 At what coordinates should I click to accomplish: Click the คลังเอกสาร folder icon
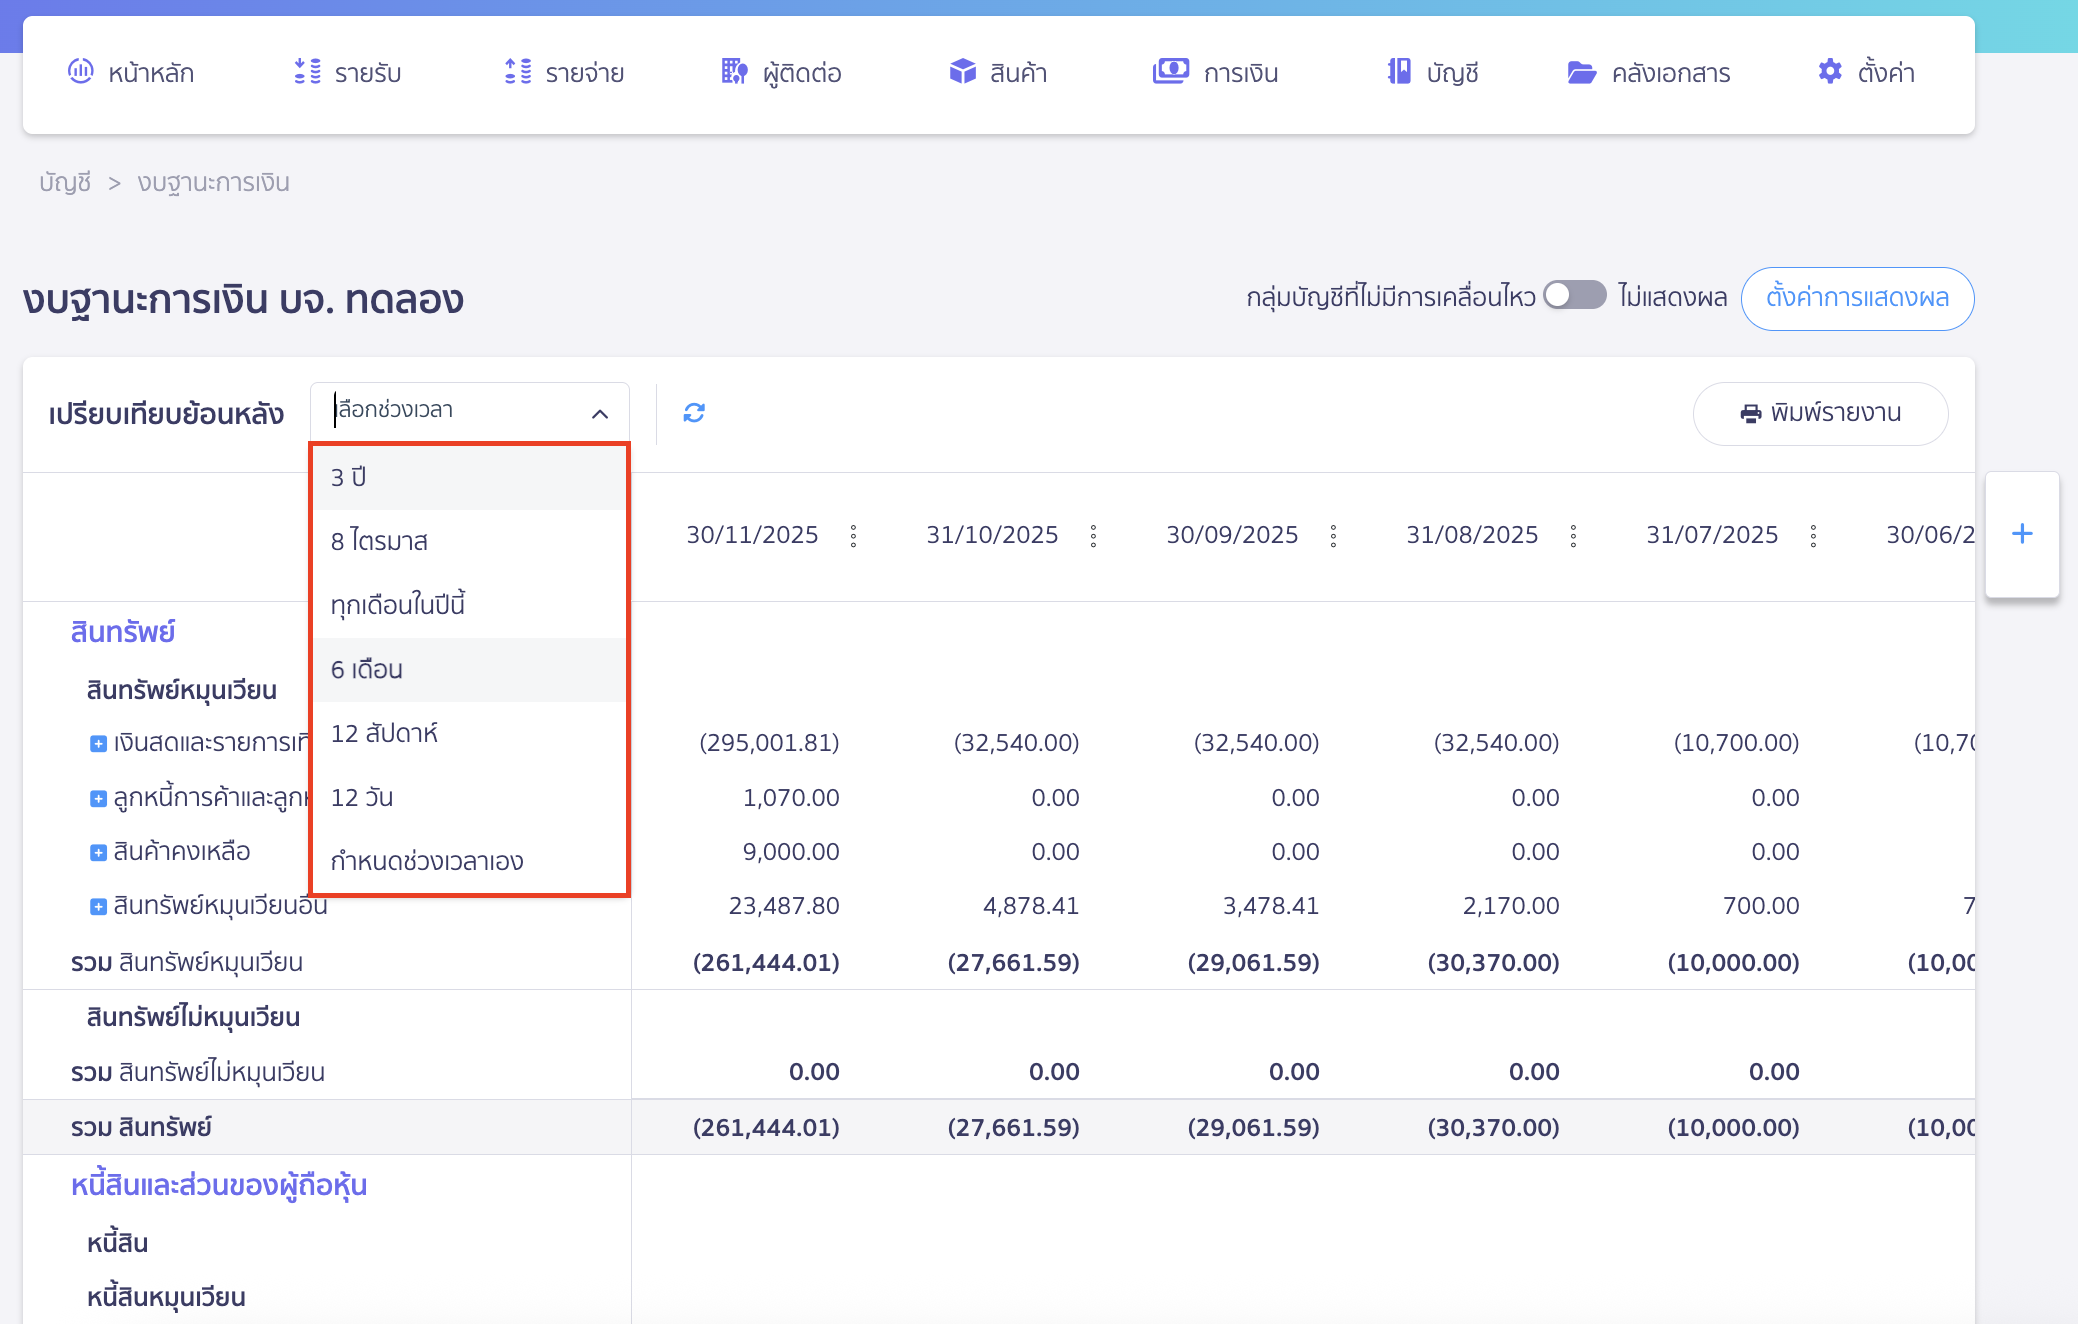coord(1581,72)
